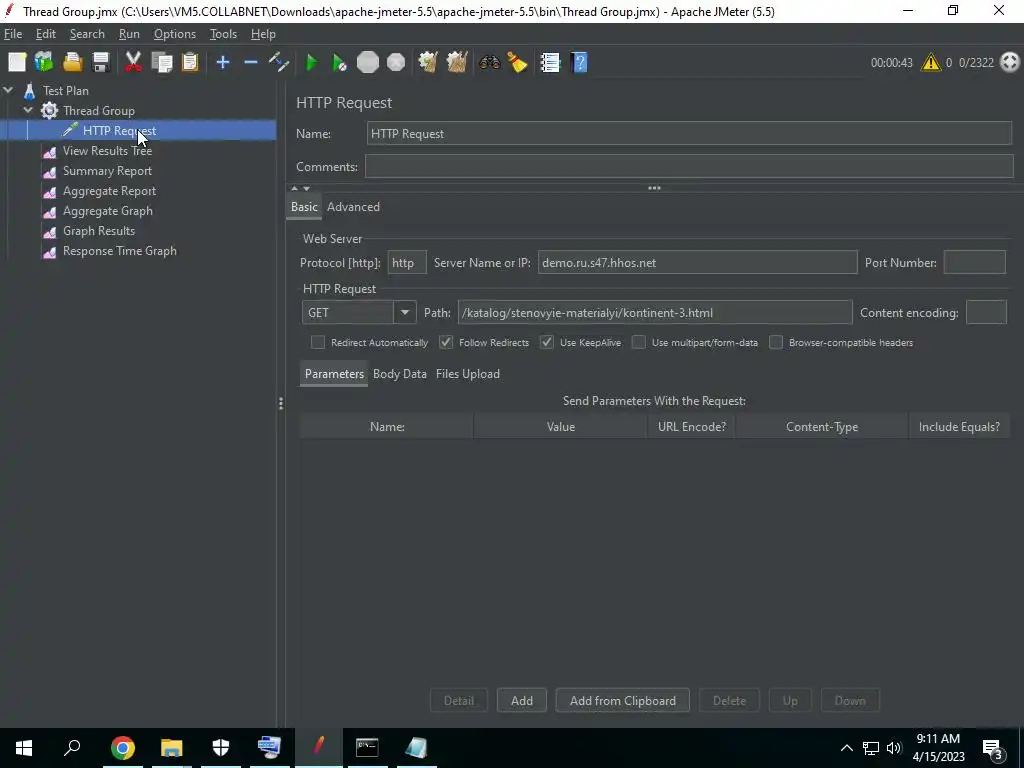Select the Parameters tab

(x=334, y=374)
